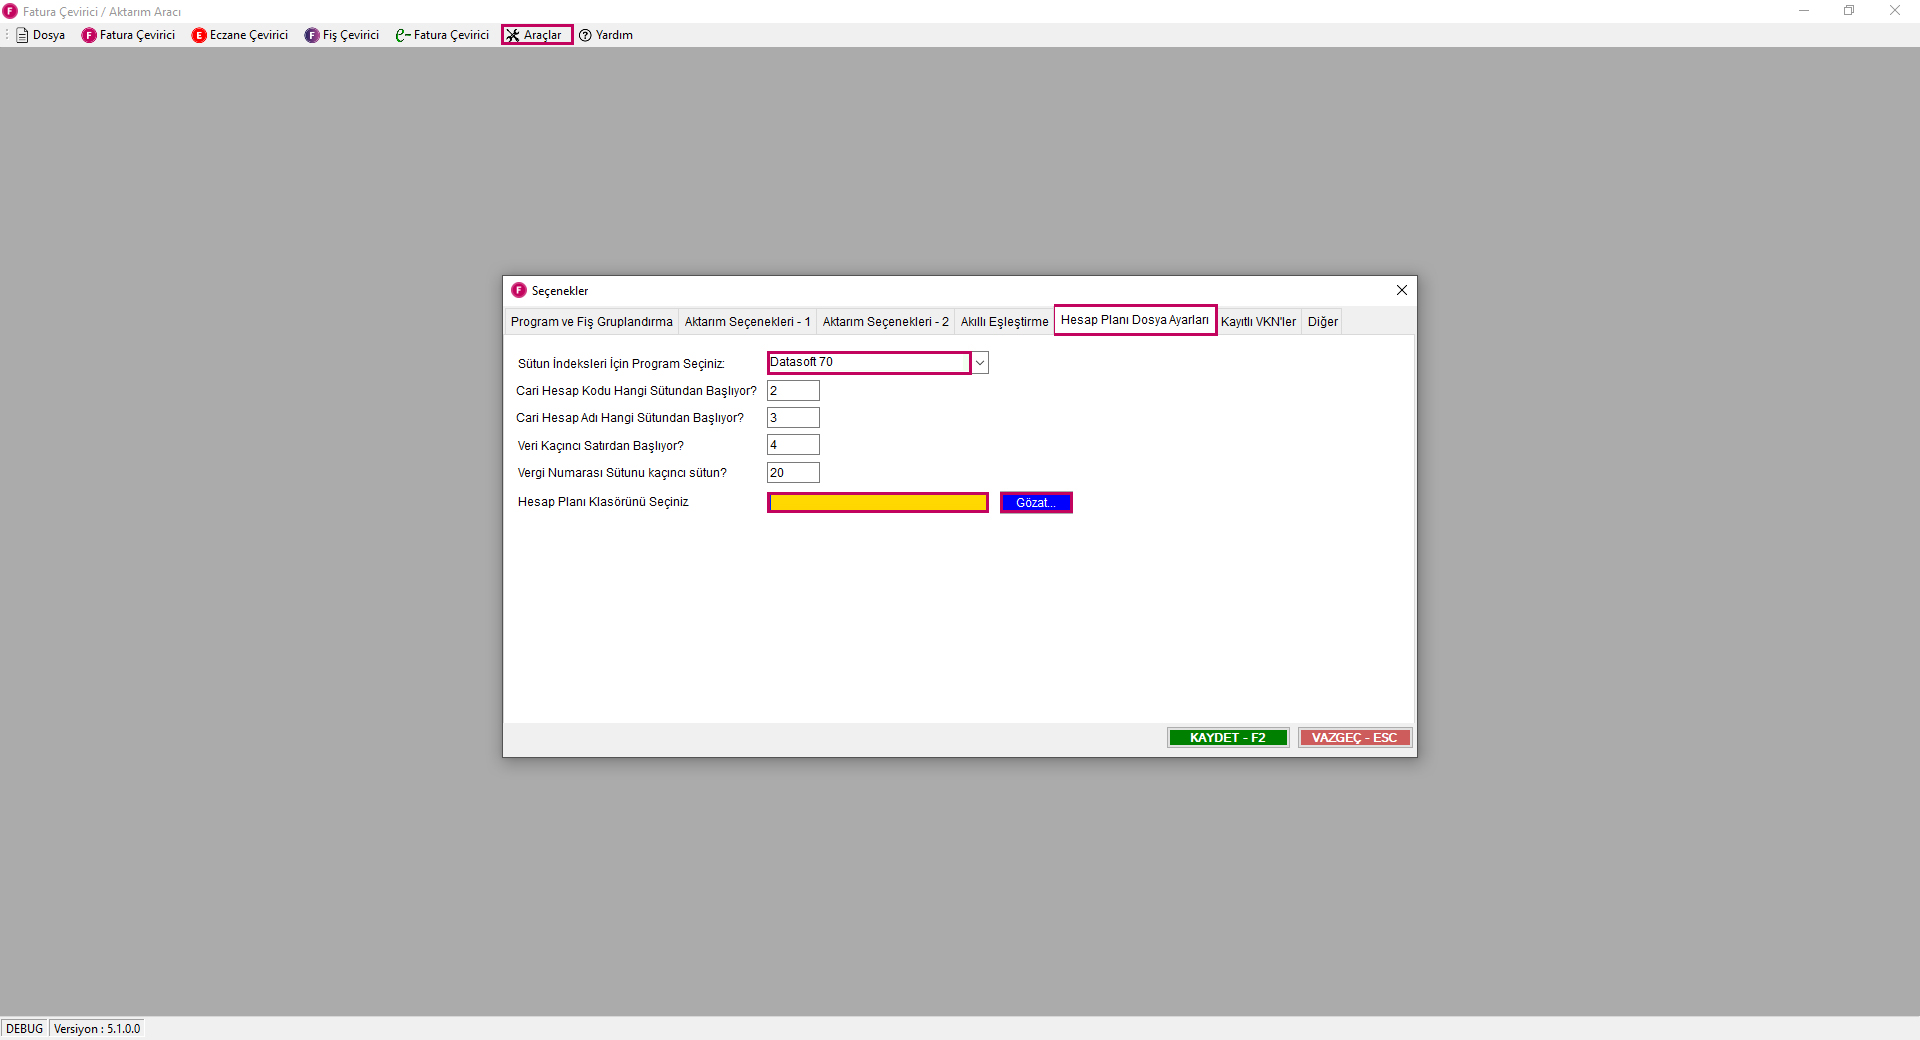
Task: Open the pink Fatura Çevirici menu
Action: point(128,35)
